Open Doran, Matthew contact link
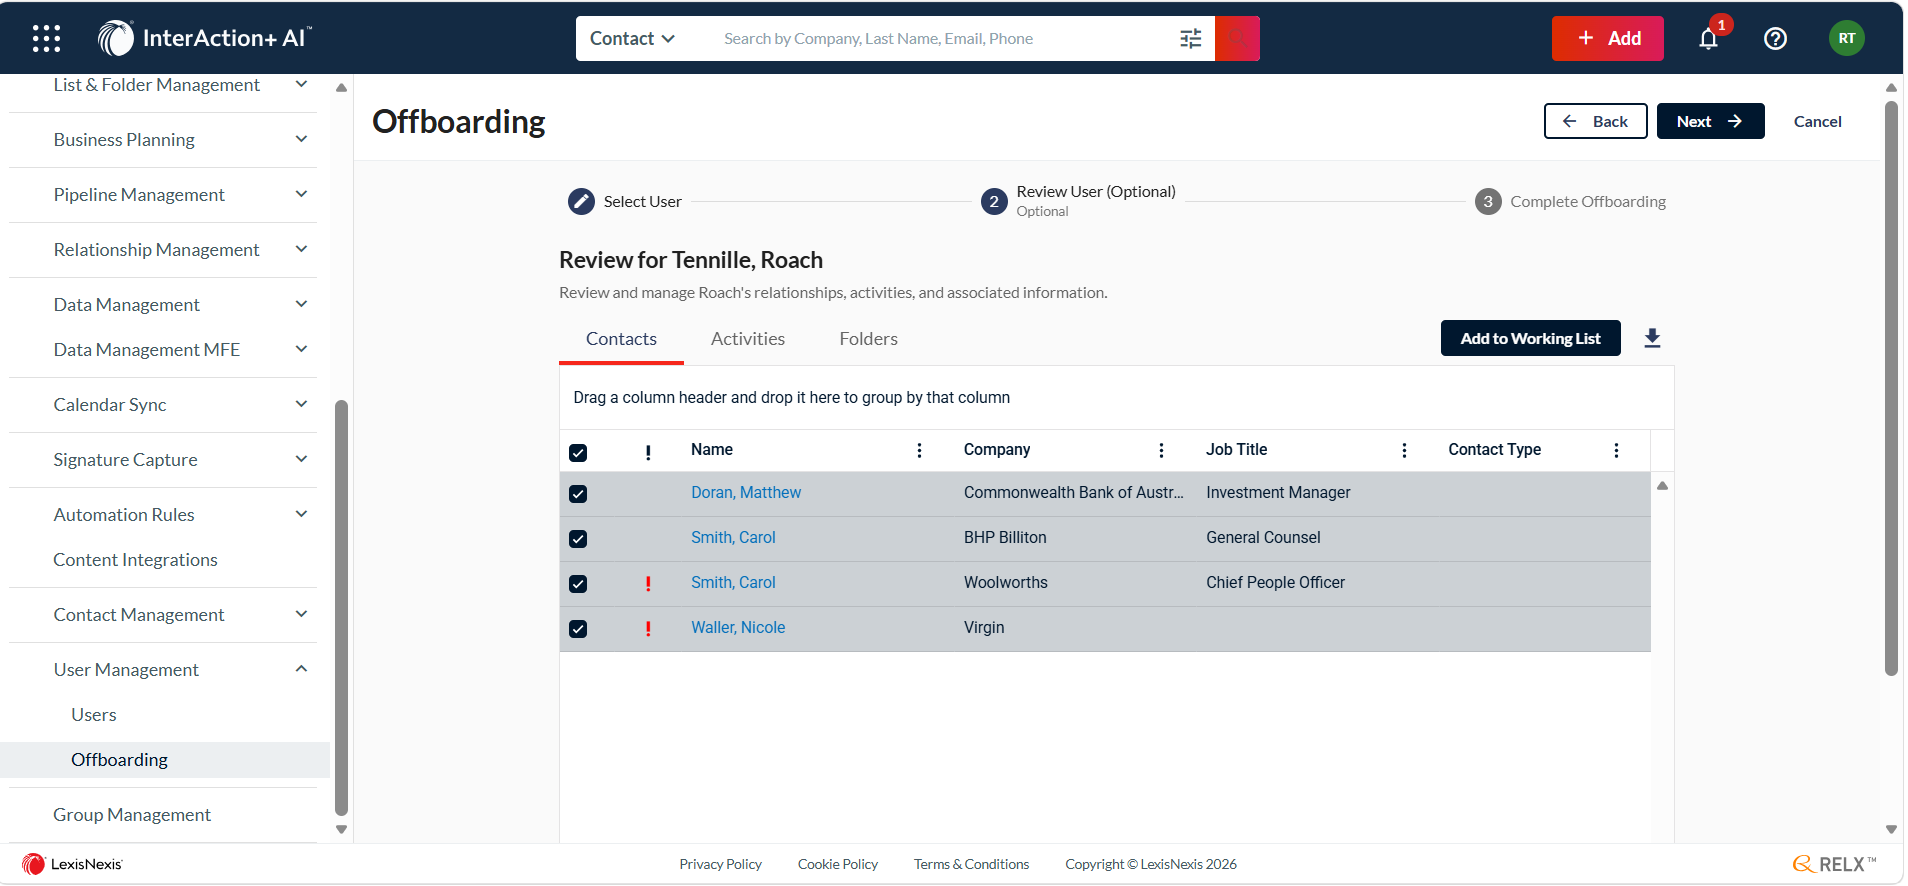 click(x=746, y=493)
